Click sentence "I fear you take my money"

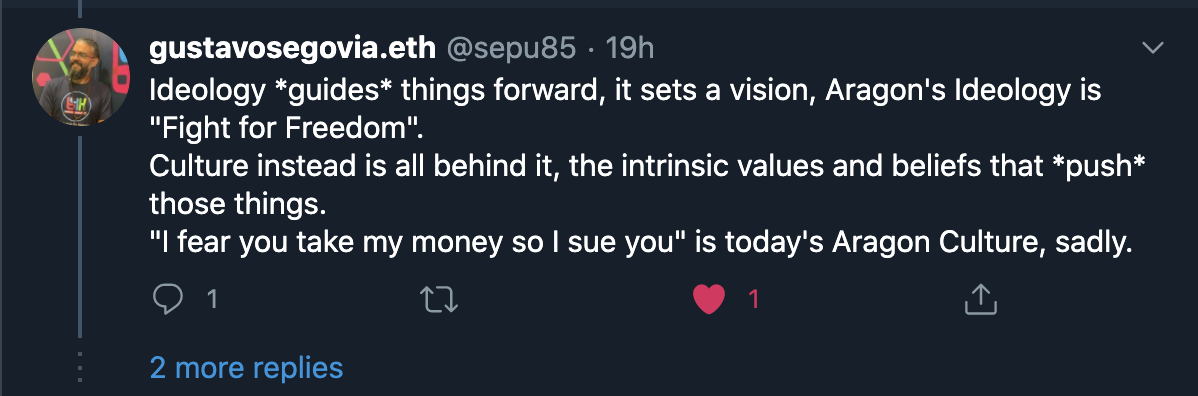(640, 242)
